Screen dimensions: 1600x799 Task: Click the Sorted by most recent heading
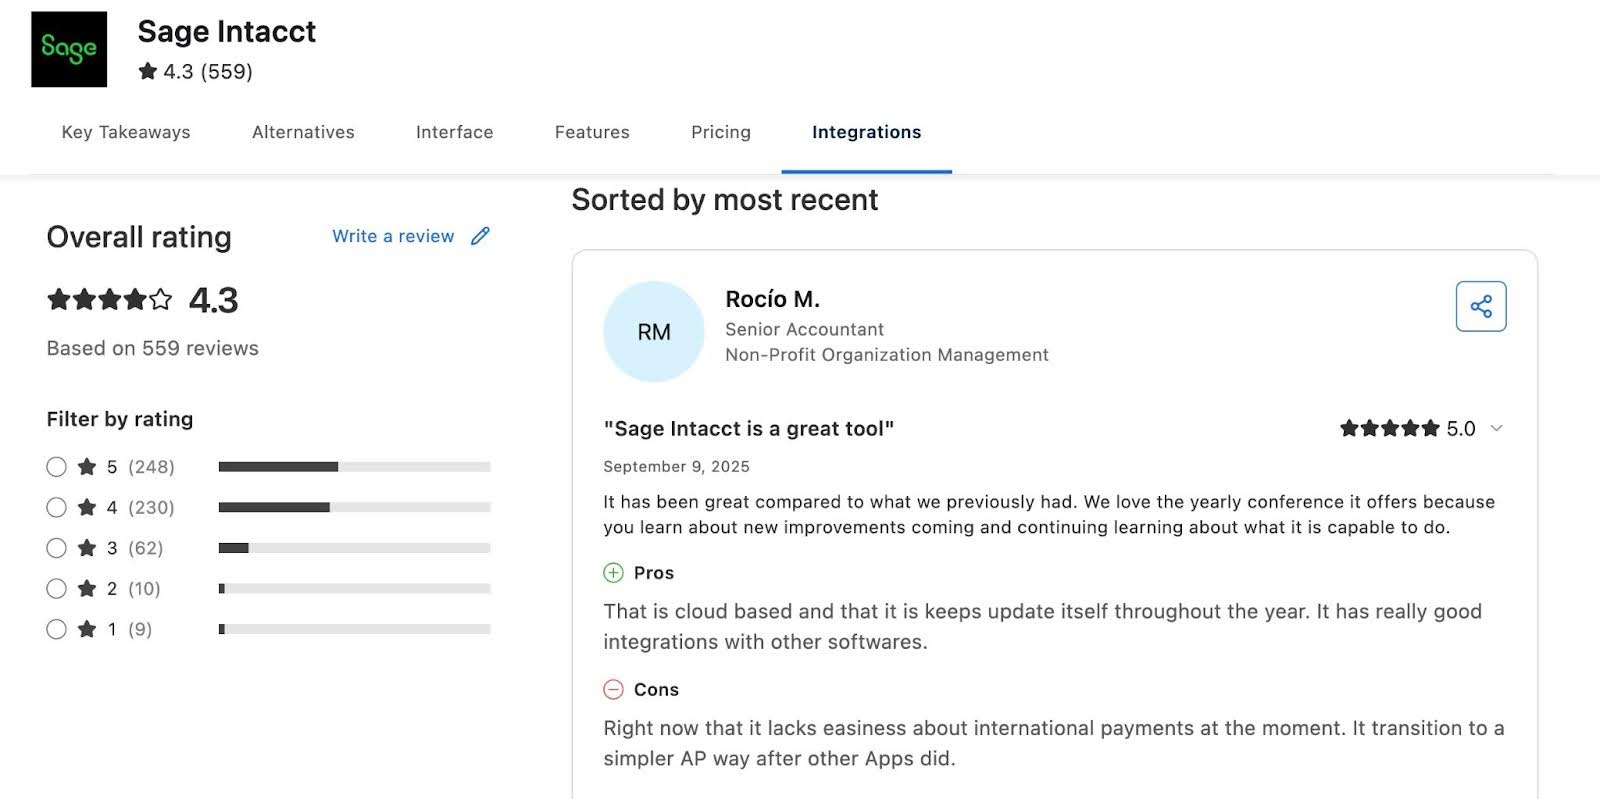725,200
